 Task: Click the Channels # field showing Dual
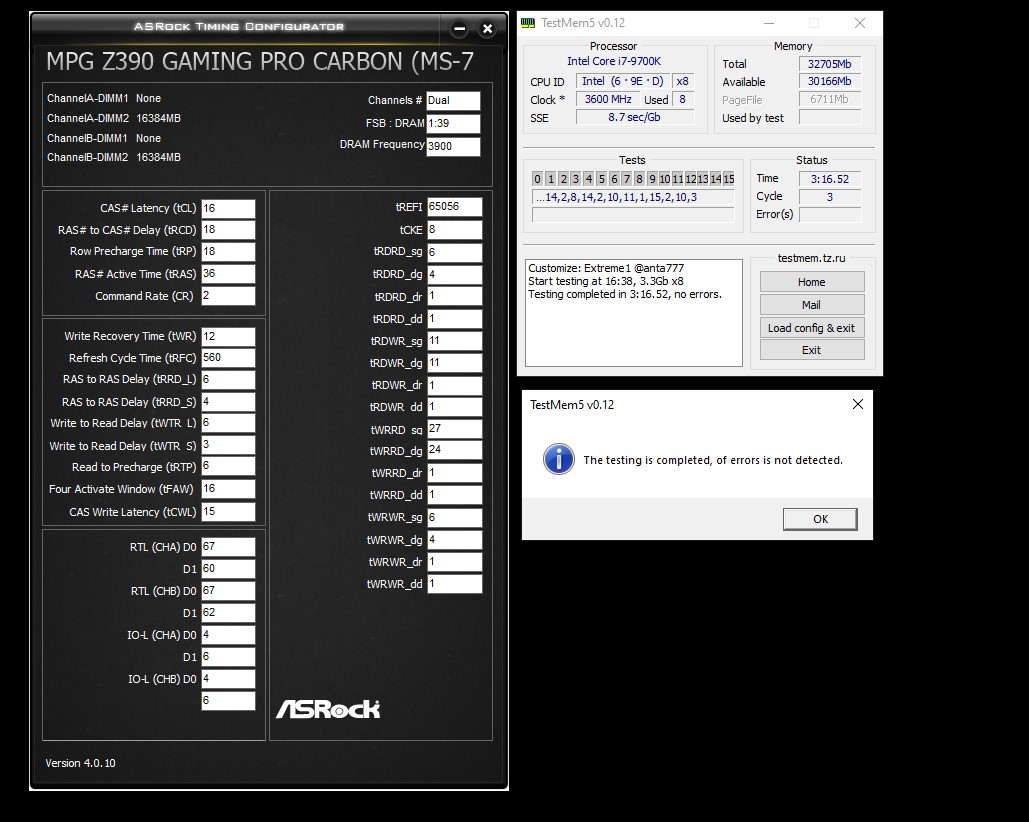coord(453,100)
